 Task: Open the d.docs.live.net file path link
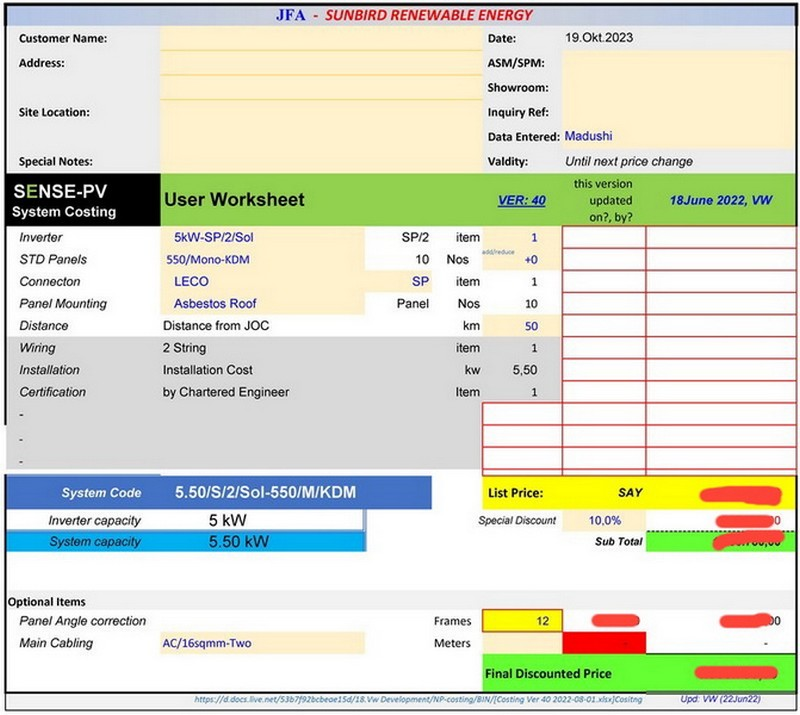[x=418, y=699]
